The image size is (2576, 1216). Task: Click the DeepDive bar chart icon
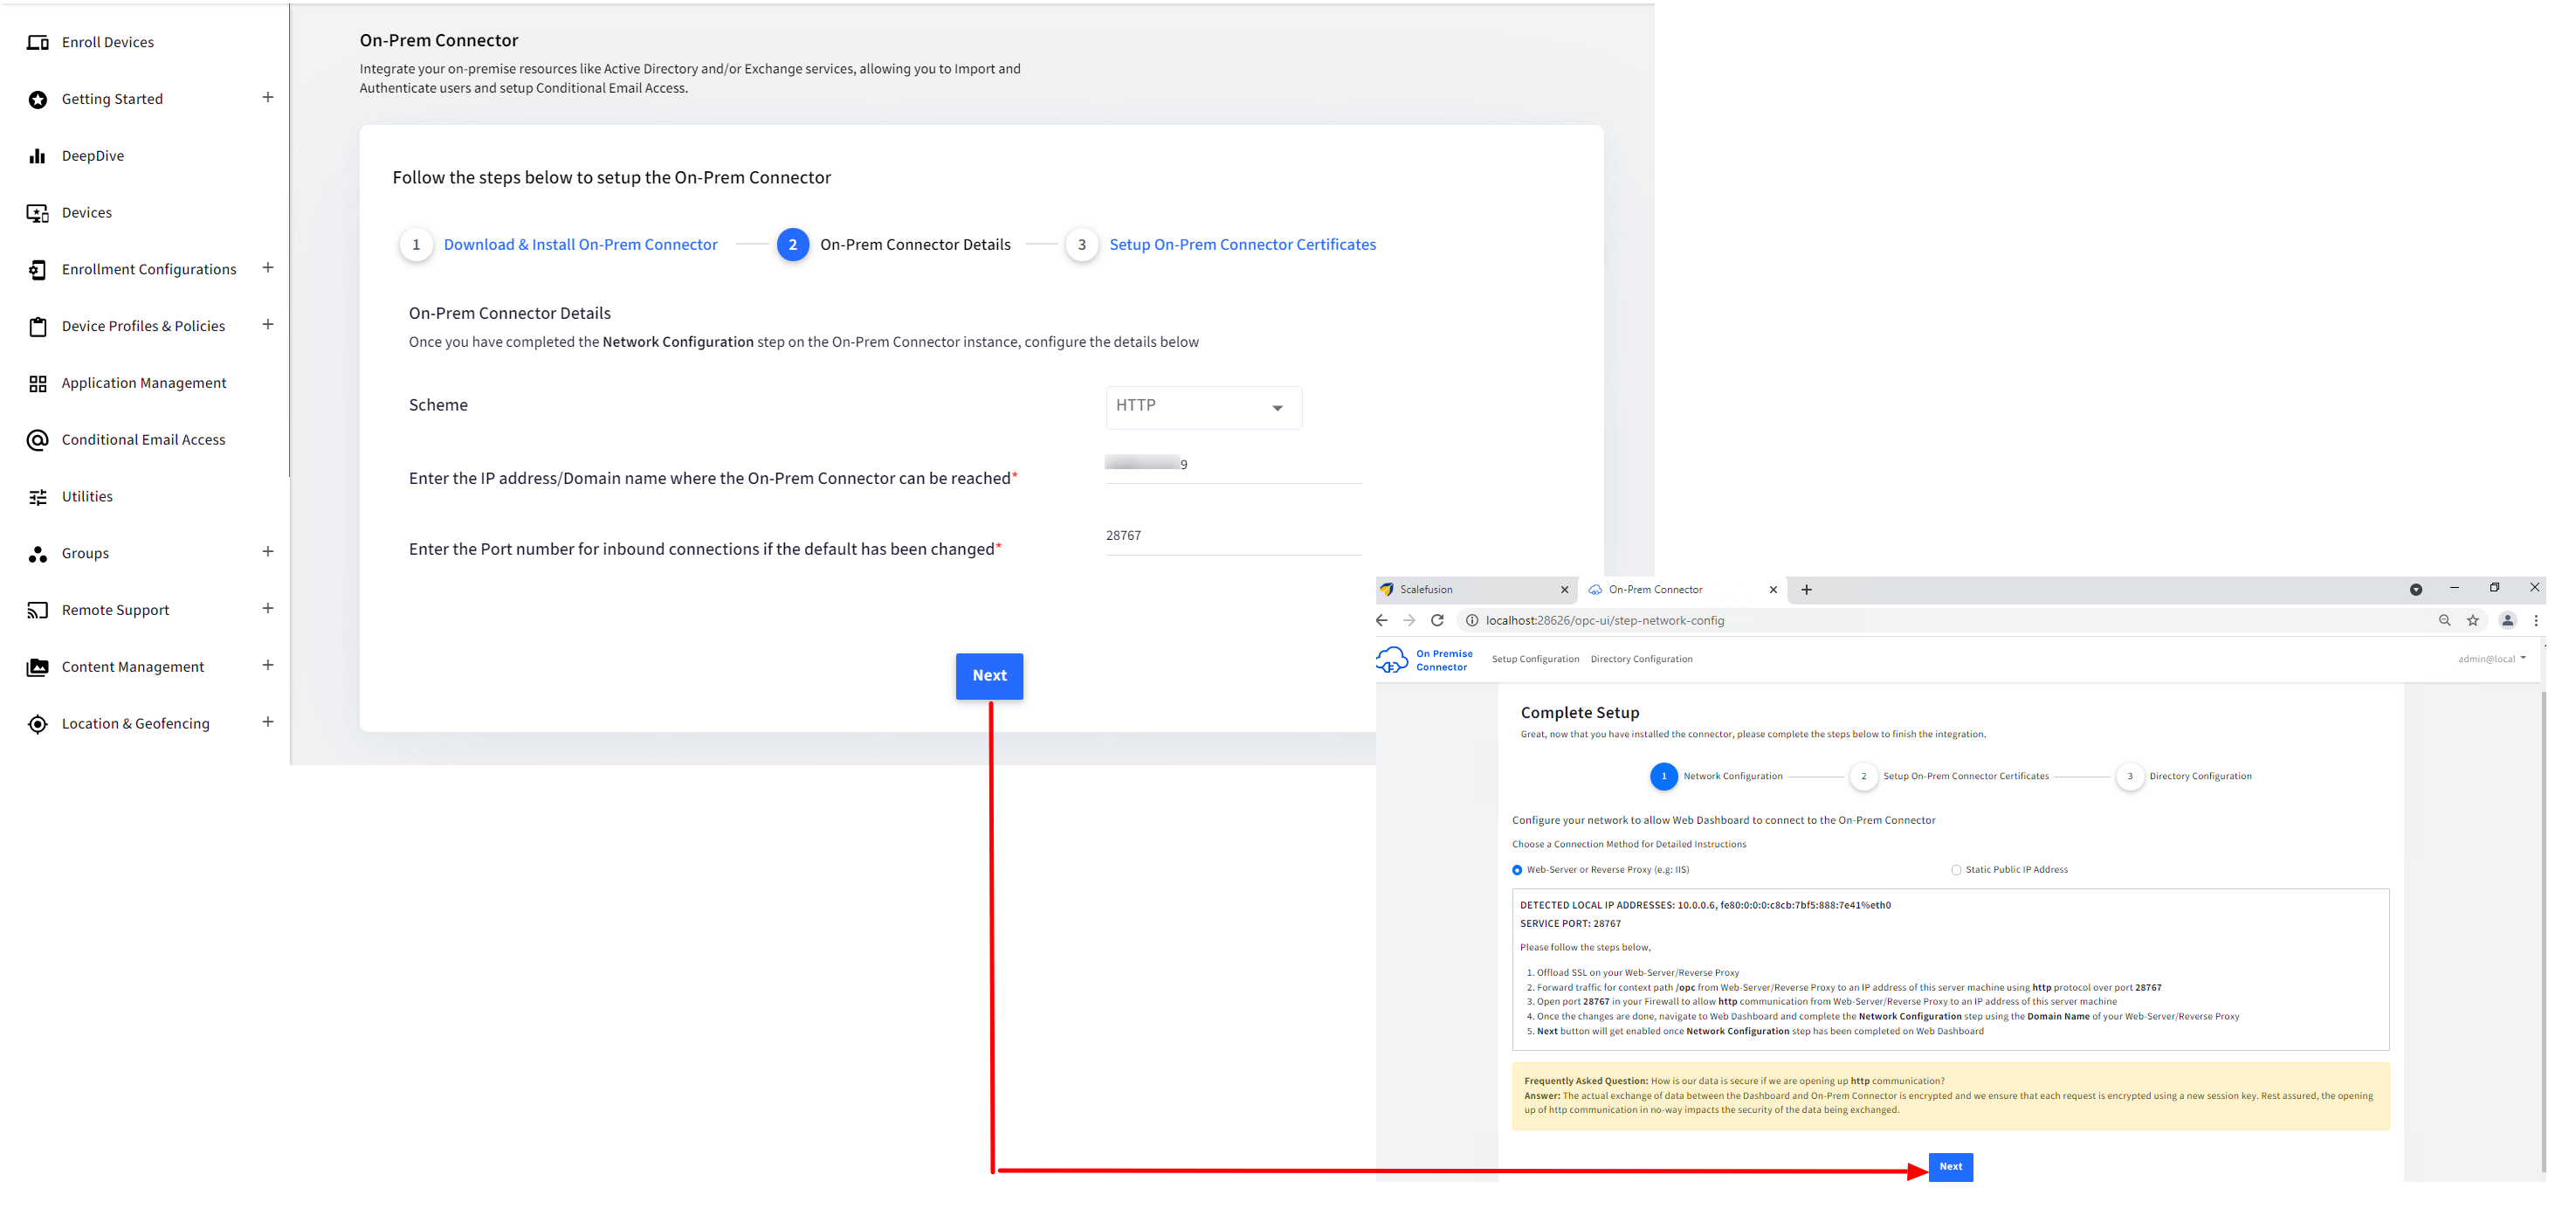click(x=38, y=156)
